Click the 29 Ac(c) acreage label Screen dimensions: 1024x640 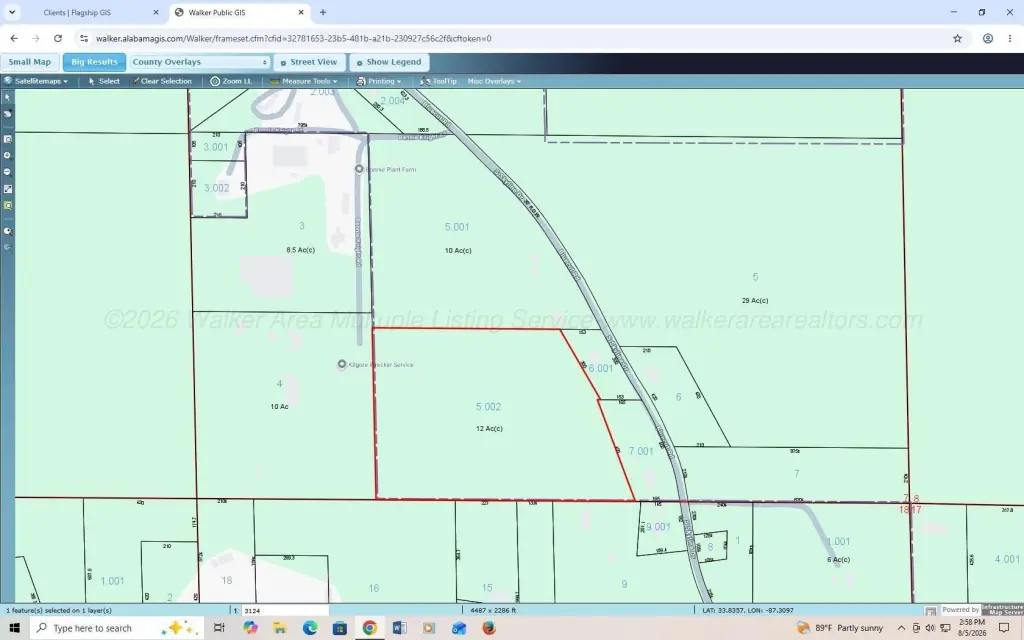tap(755, 300)
